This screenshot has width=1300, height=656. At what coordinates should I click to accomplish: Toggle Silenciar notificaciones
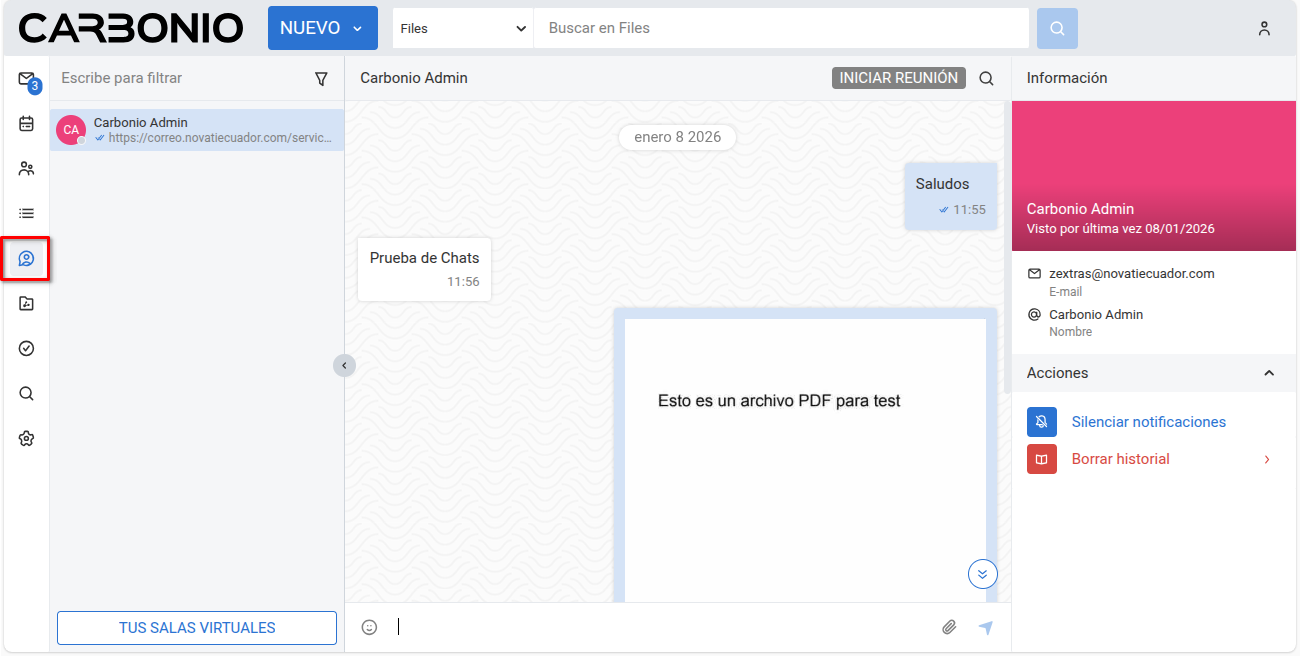[x=1148, y=422]
